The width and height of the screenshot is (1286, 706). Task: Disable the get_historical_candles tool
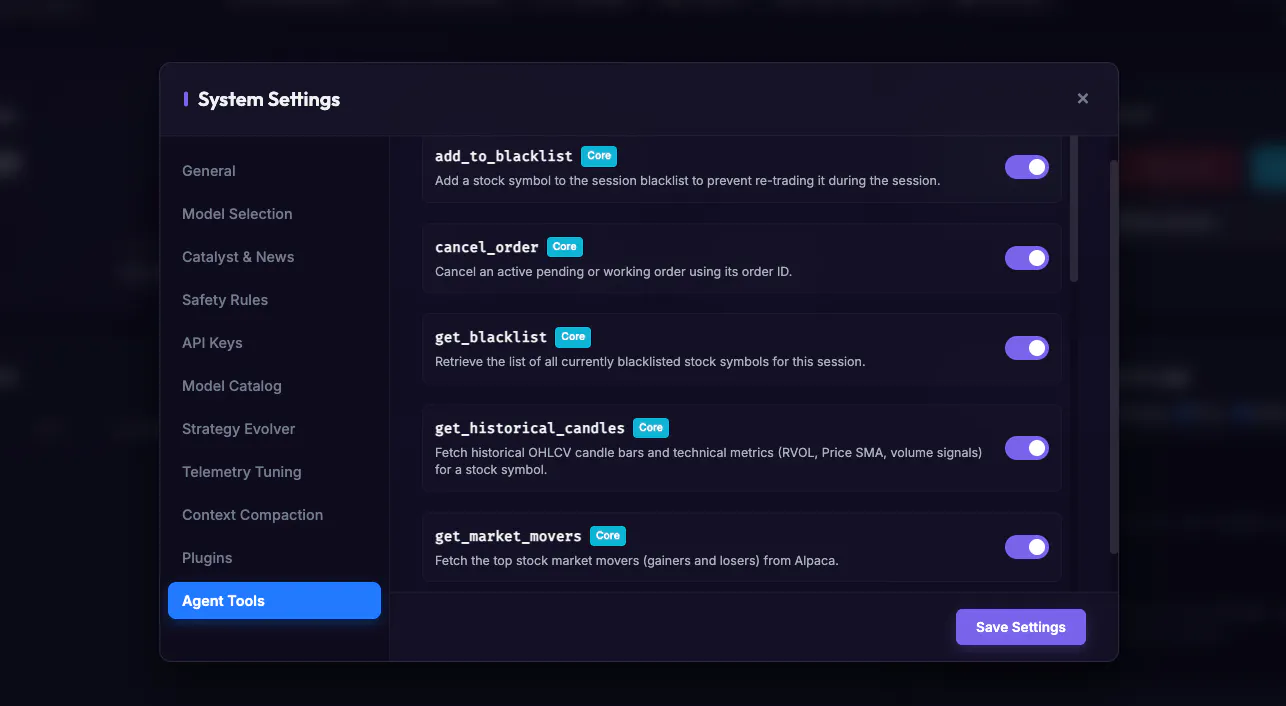[x=1027, y=448]
